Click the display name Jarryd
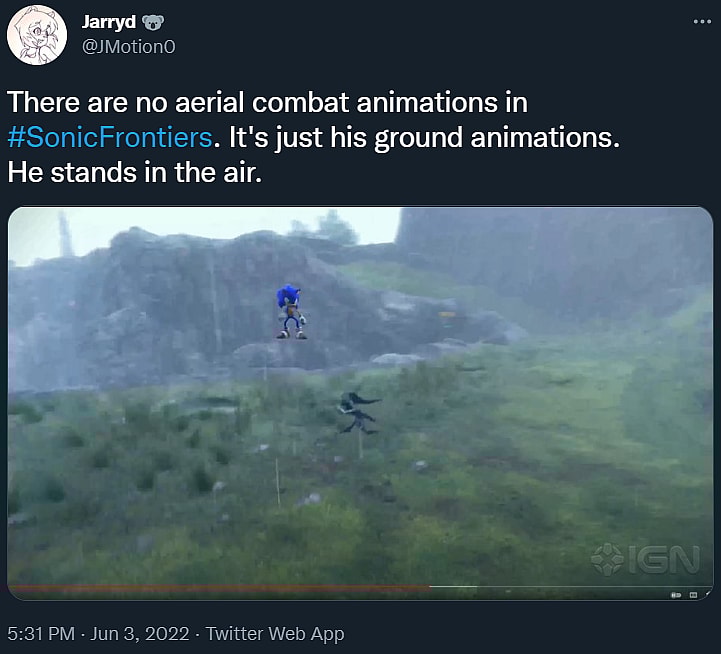Image resolution: width=721 pixels, height=654 pixels. click(108, 22)
